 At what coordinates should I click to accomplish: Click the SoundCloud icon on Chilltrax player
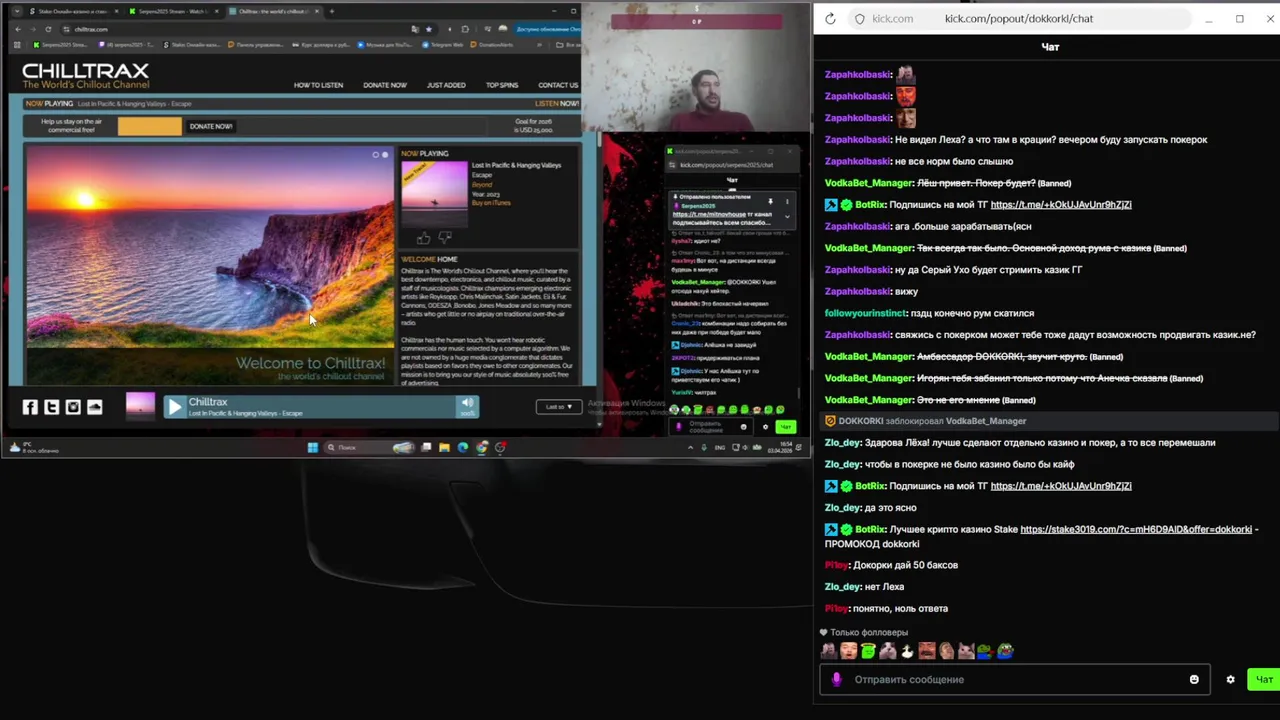[x=95, y=407]
